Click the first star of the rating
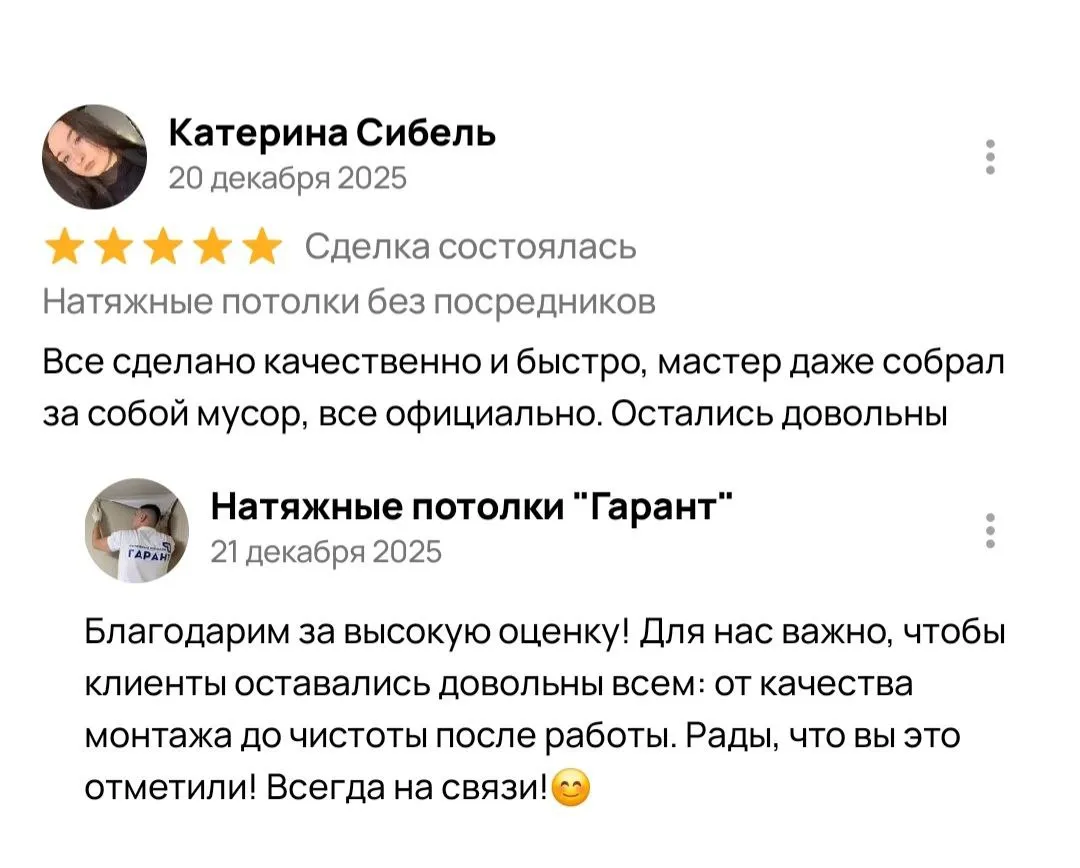The width and height of the screenshot is (1080, 868). point(64,246)
